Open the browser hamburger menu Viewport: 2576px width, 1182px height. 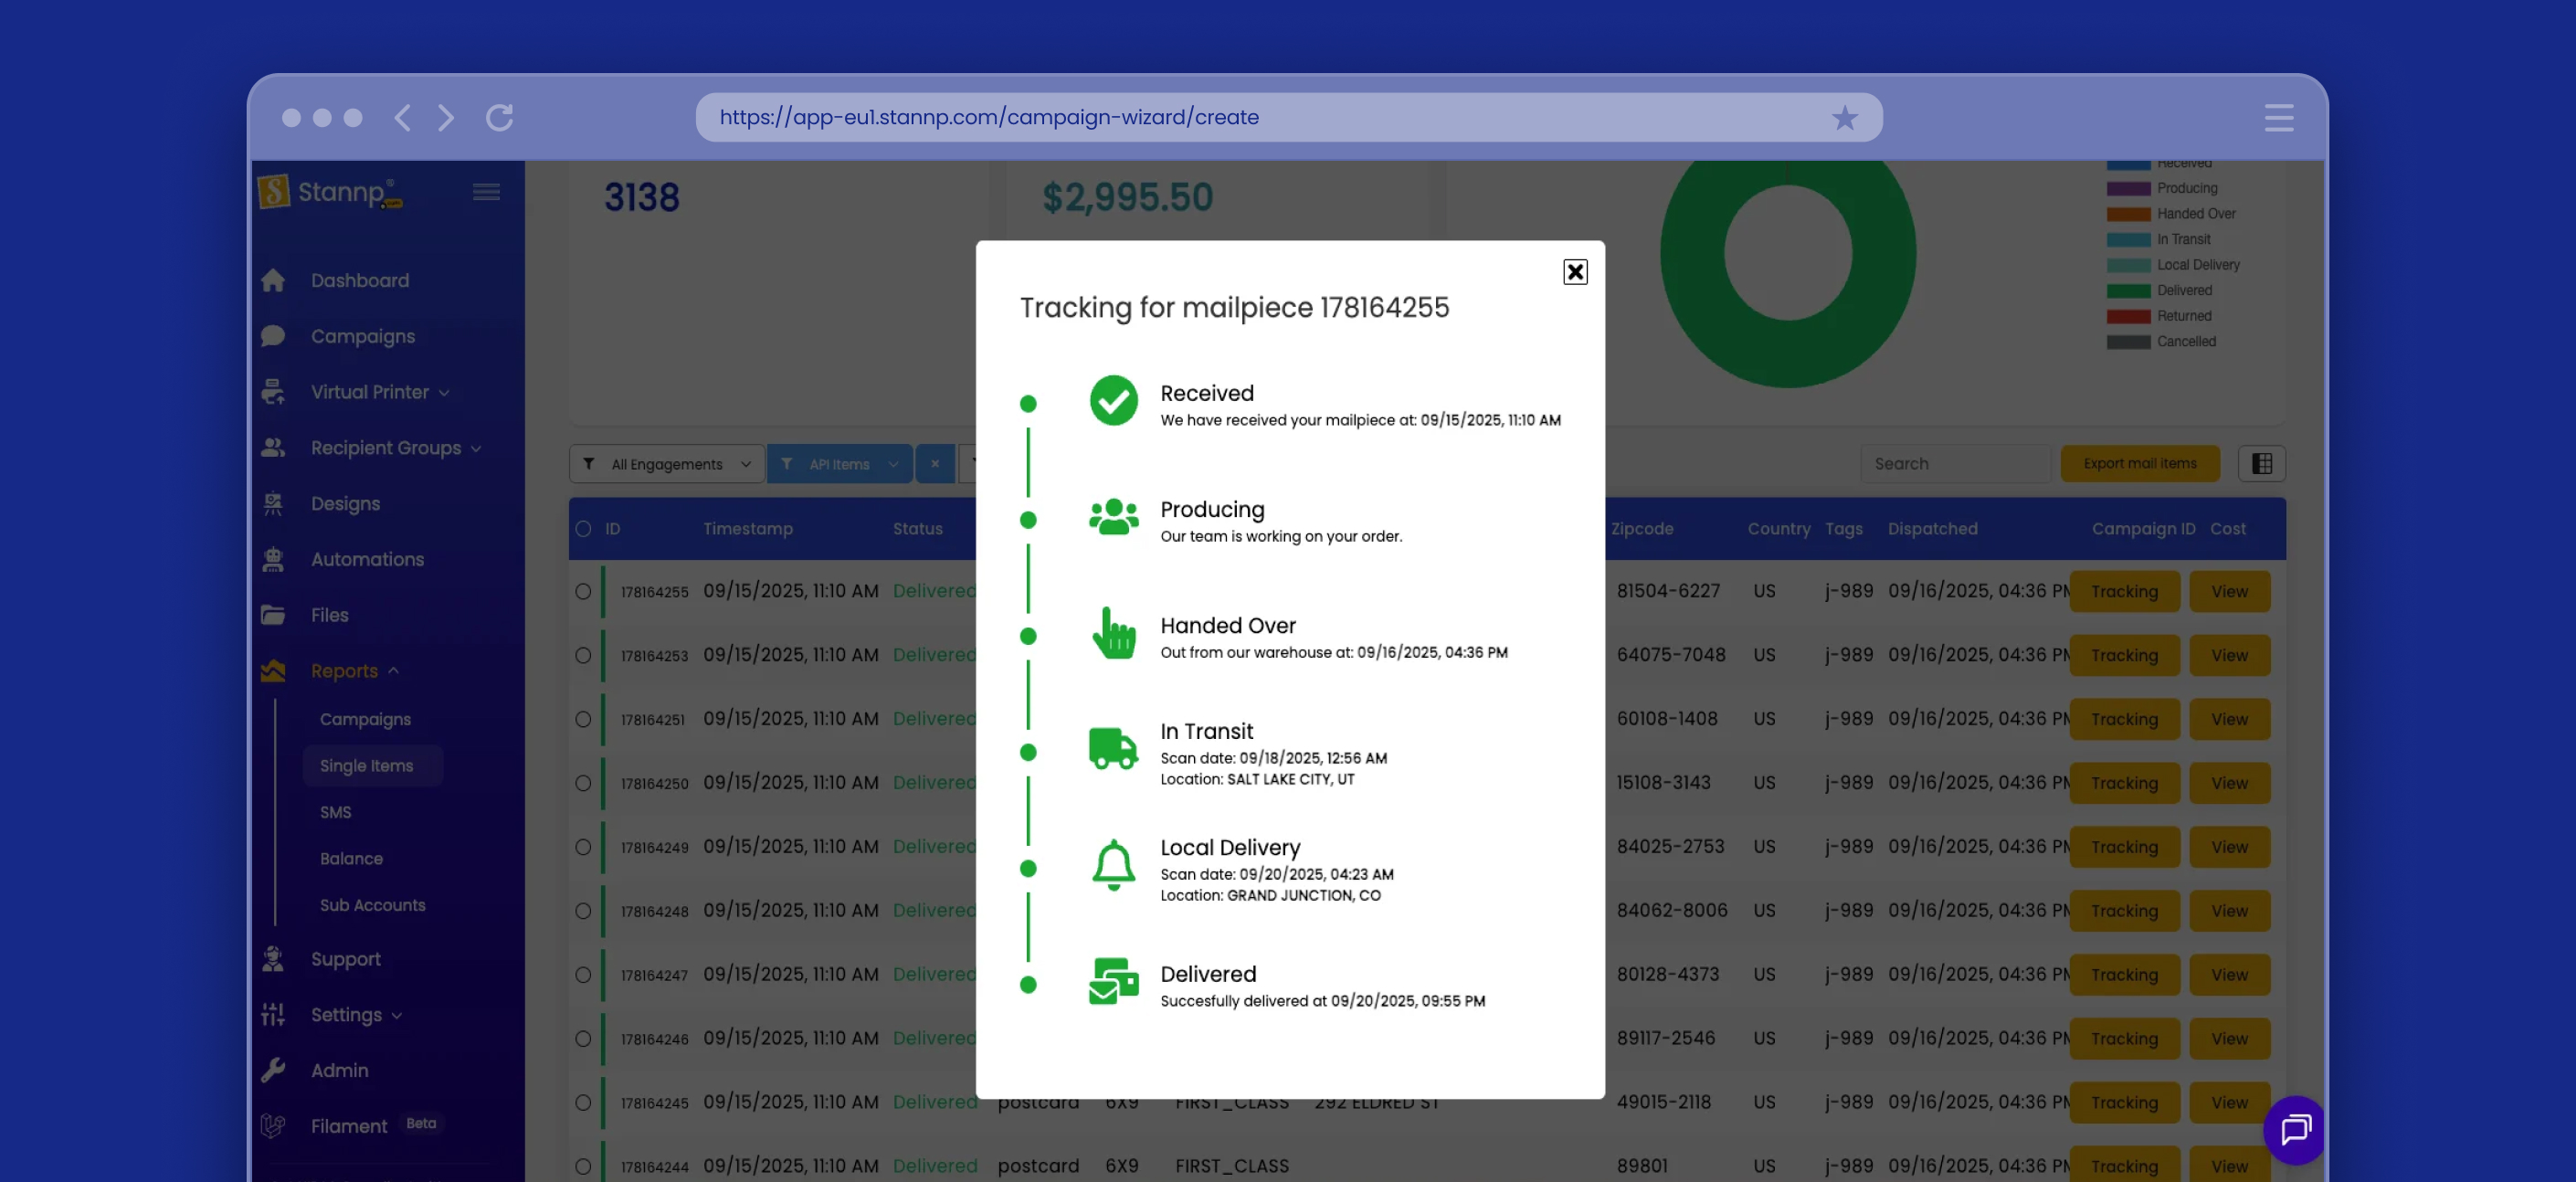tap(2279, 118)
